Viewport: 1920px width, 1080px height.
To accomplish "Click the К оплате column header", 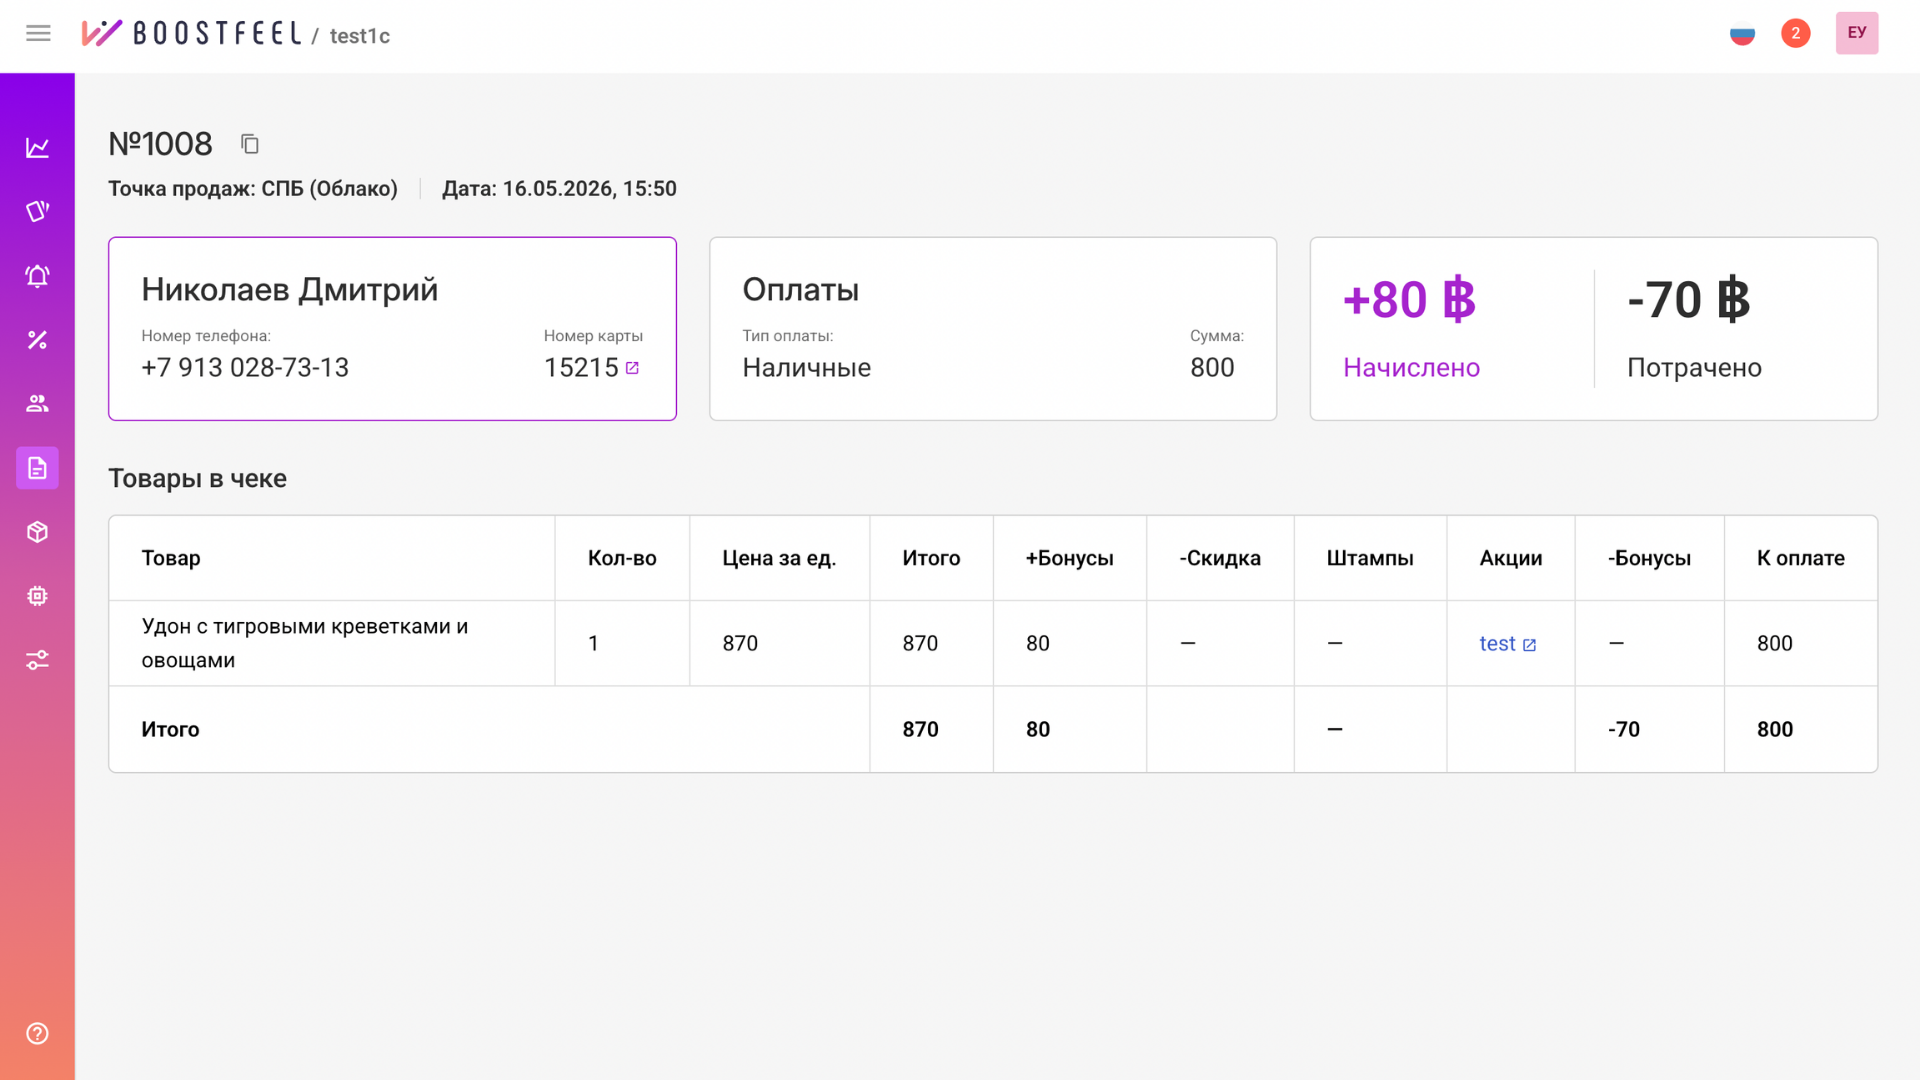I will tap(1801, 558).
